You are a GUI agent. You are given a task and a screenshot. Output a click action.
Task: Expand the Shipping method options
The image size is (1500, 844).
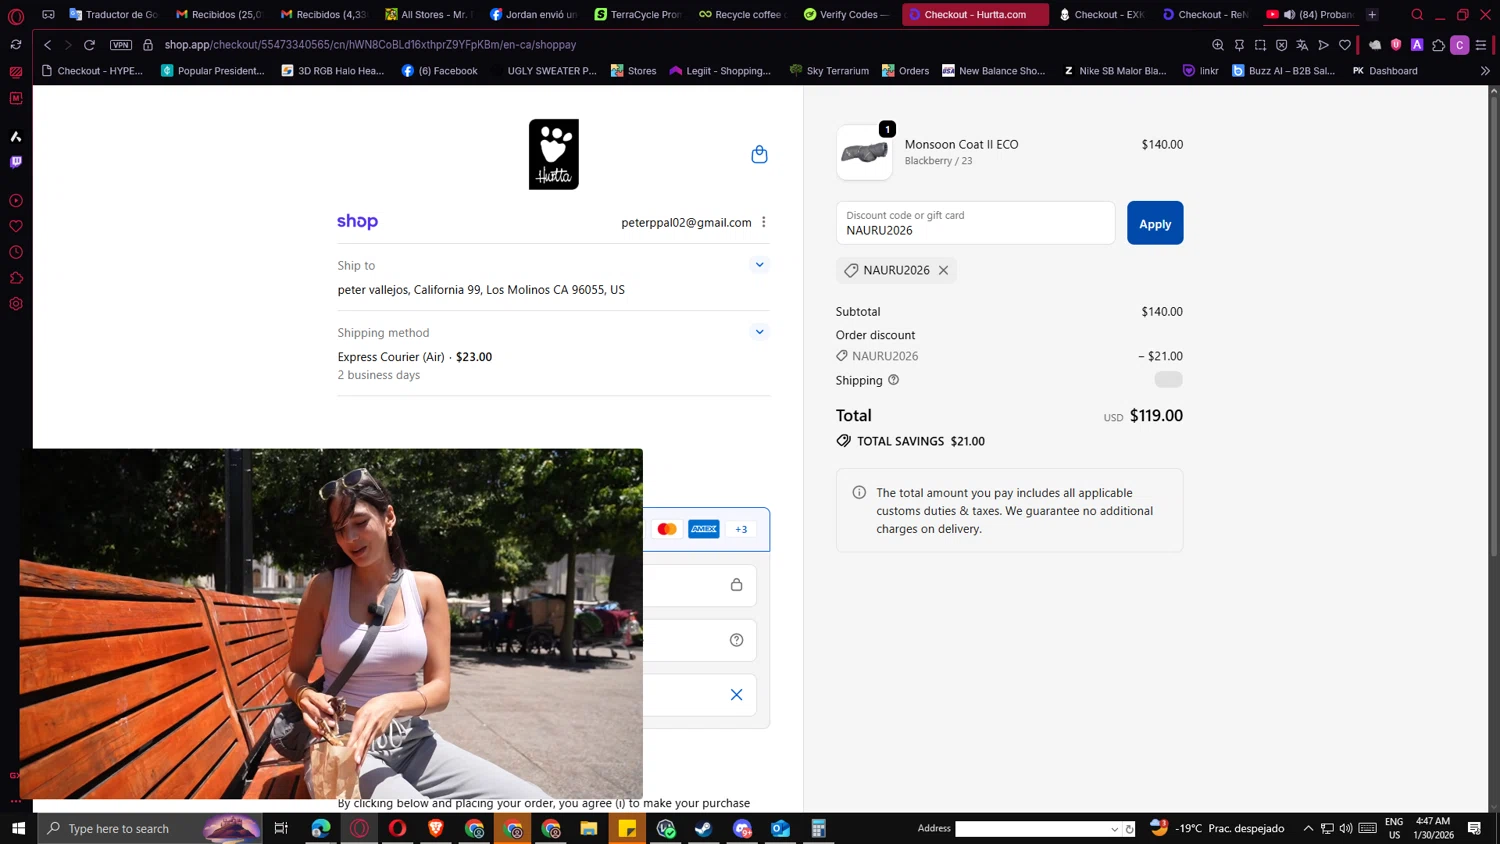(x=759, y=332)
